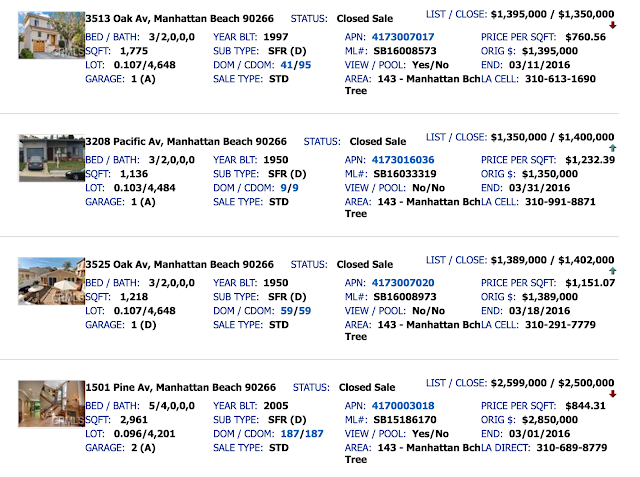
Task: Open the 3525 Oak Av listing thumbnail
Action: [x=51, y=281]
